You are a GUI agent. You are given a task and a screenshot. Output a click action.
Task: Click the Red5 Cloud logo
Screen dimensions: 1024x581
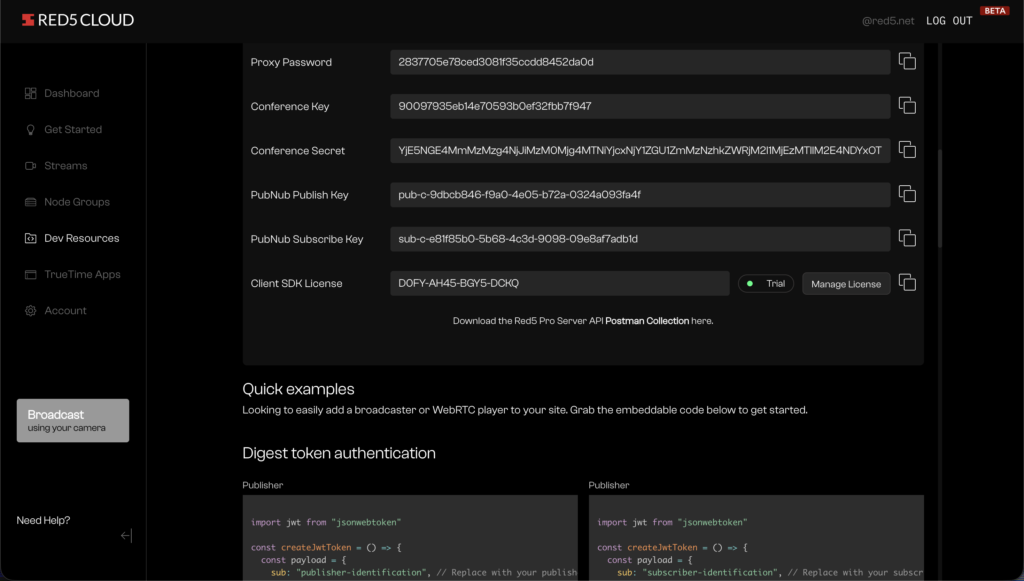tap(78, 20)
